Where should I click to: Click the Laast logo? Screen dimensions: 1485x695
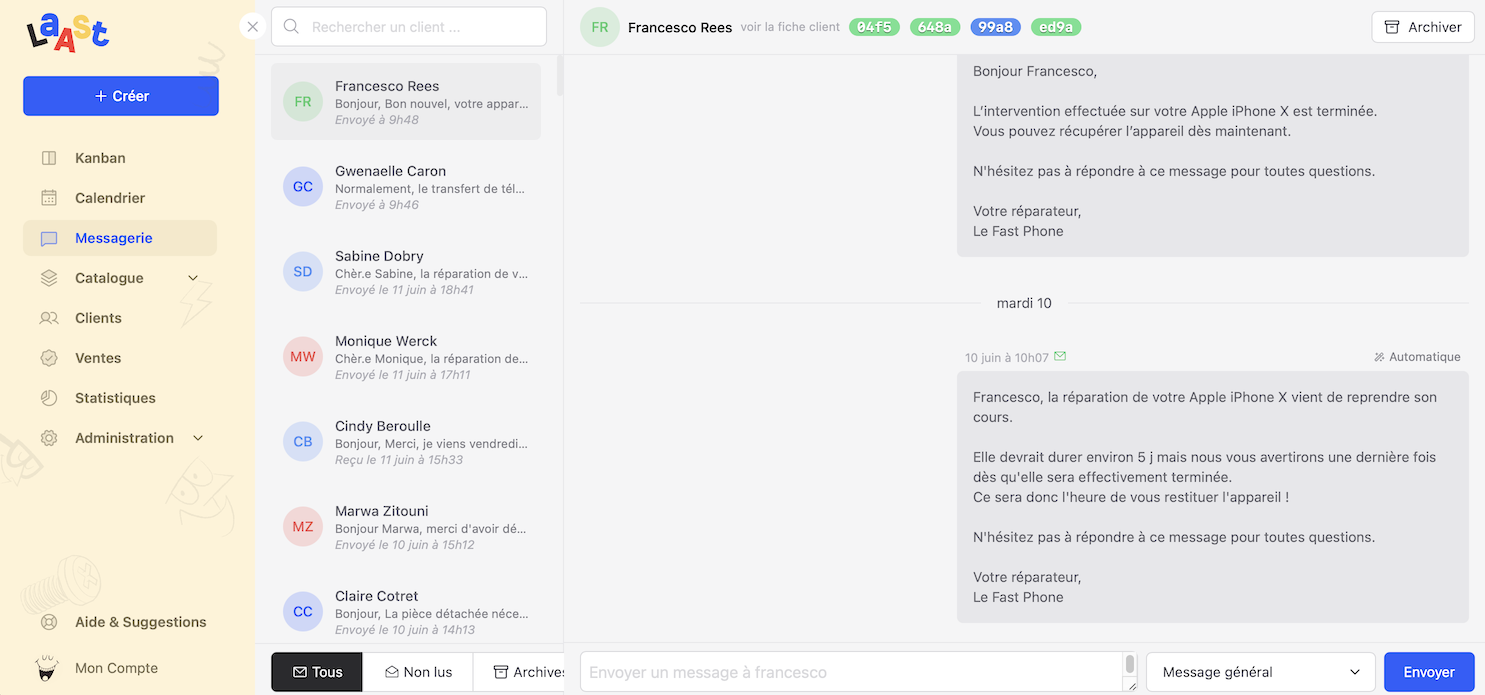pyautogui.click(x=68, y=33)
